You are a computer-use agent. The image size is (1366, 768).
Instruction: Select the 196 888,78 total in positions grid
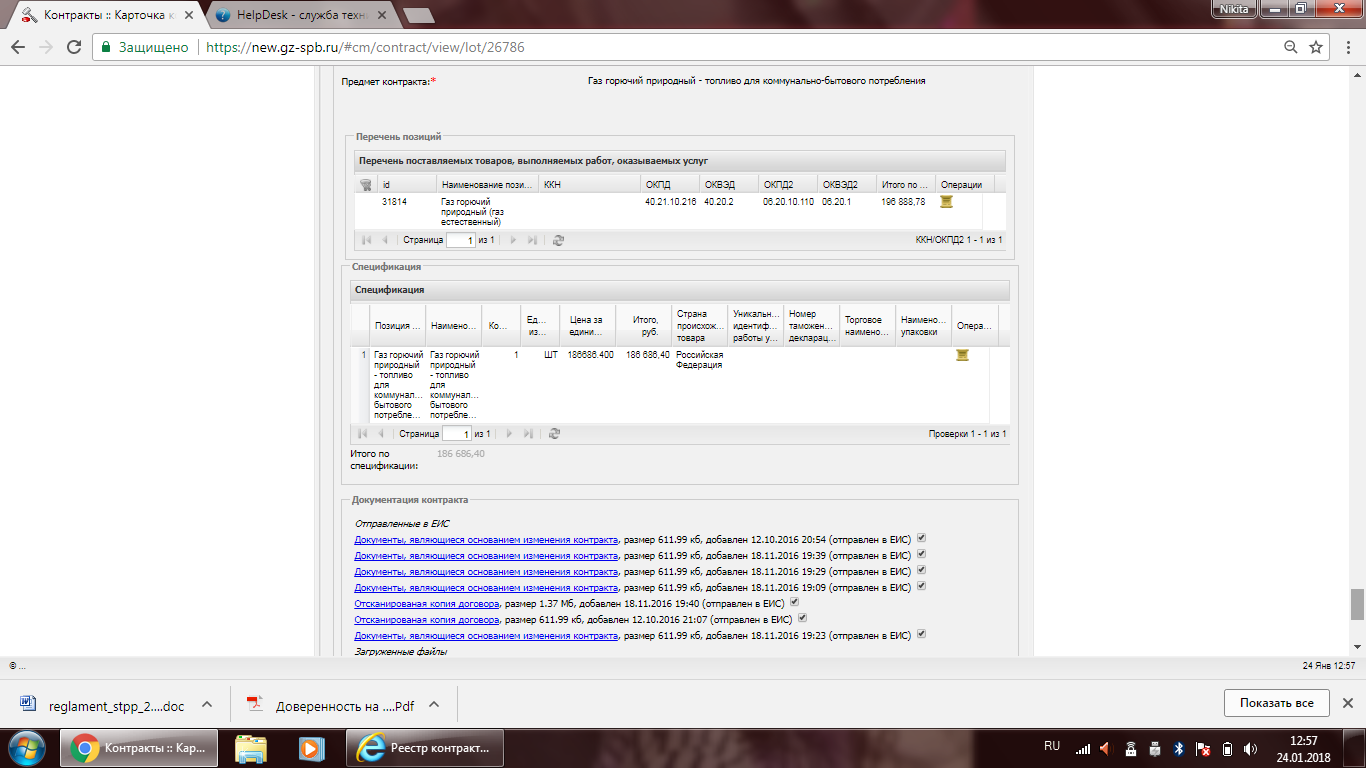pyautogui.click(x=903, y=202)
